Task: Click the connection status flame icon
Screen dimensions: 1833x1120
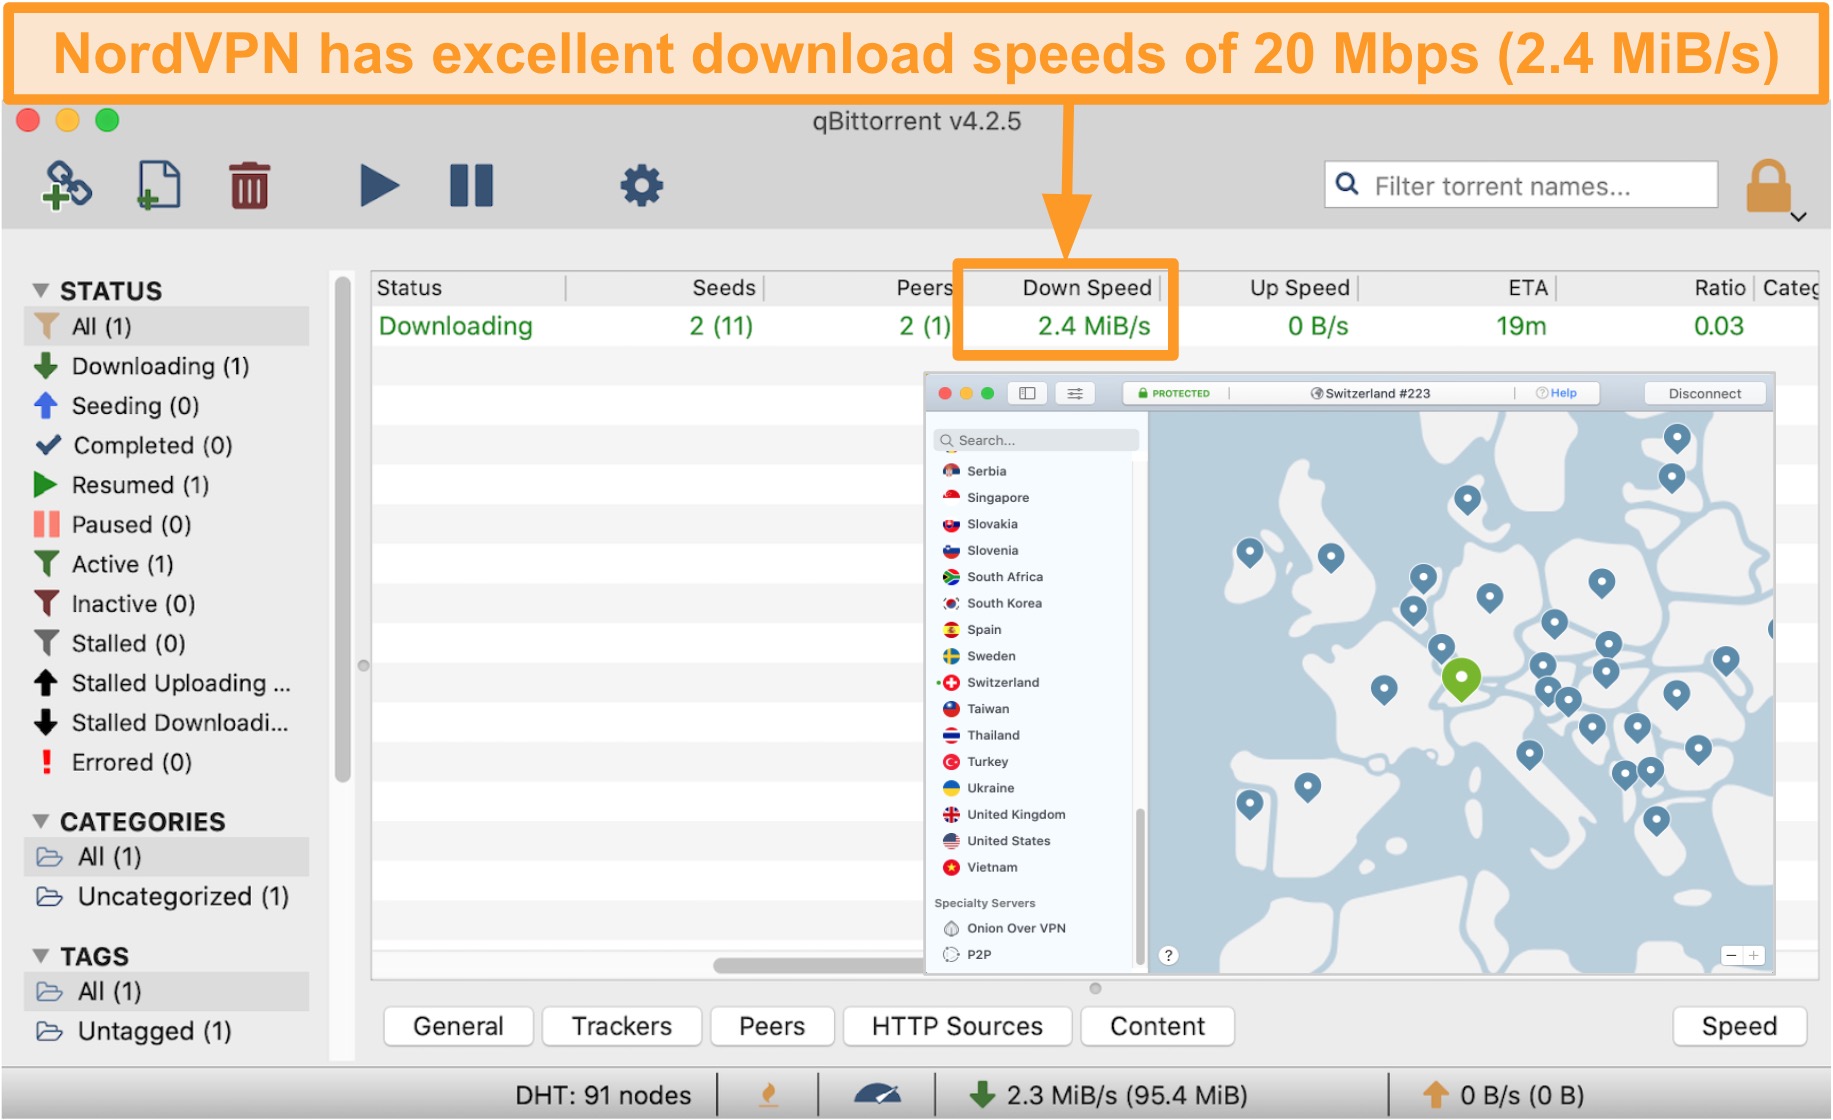Action: (768, 1096)
